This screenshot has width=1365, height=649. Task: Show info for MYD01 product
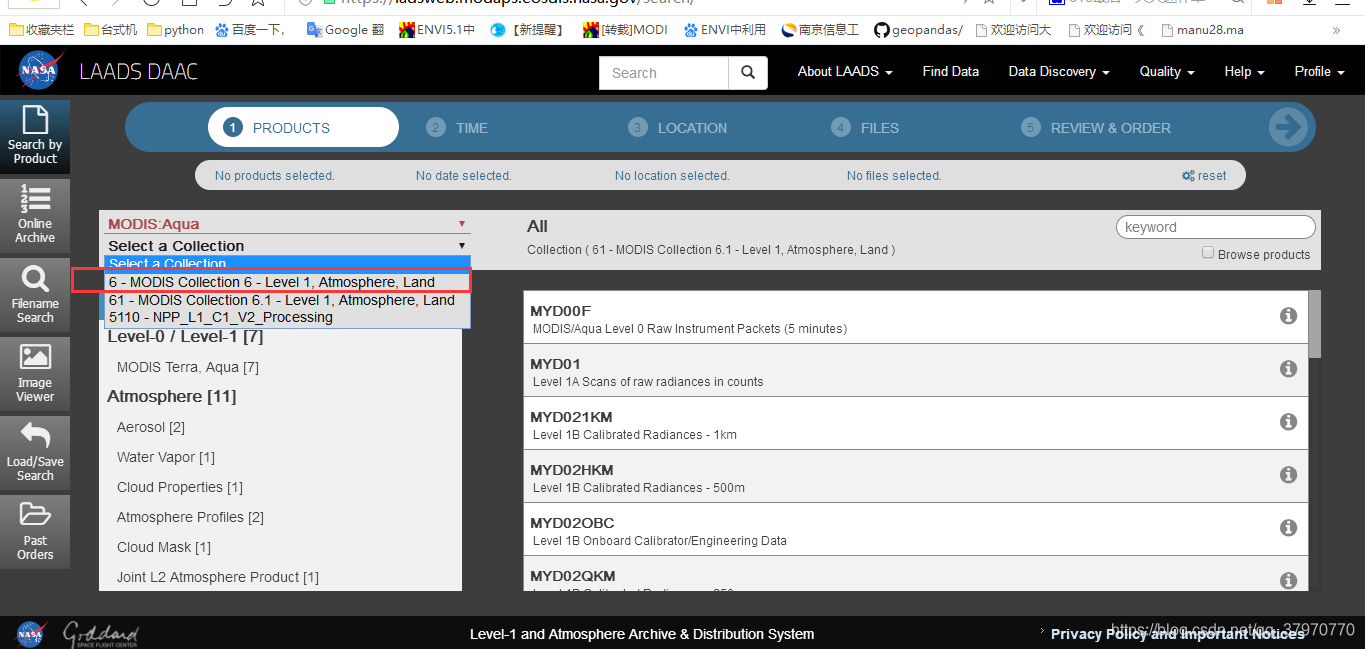1289,369
